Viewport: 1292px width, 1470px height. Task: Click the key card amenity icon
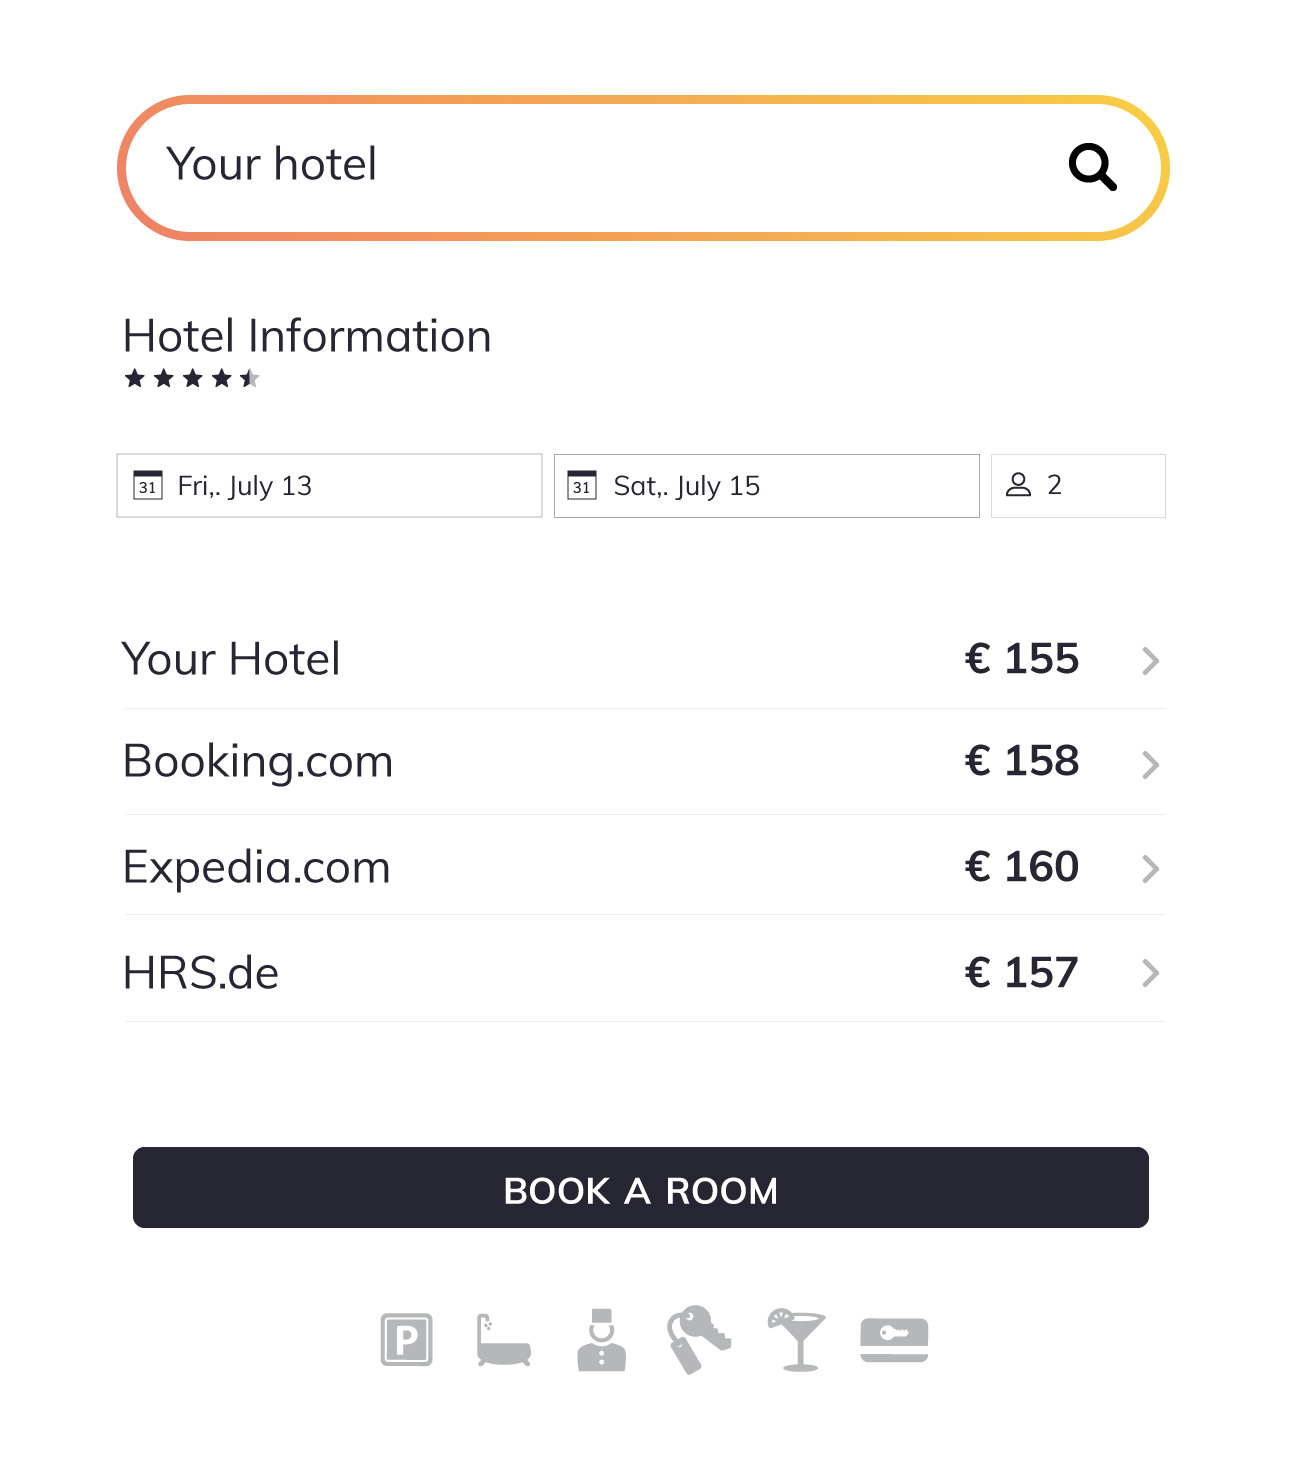coord(893,1340)
